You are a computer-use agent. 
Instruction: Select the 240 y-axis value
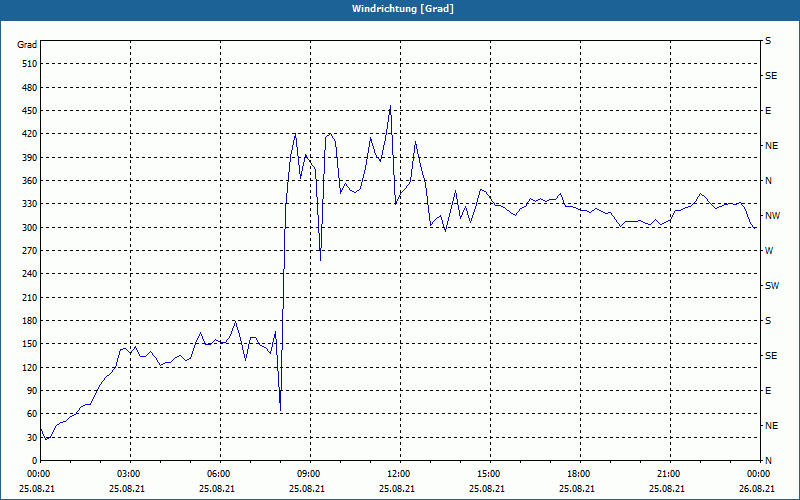(30, 274)
